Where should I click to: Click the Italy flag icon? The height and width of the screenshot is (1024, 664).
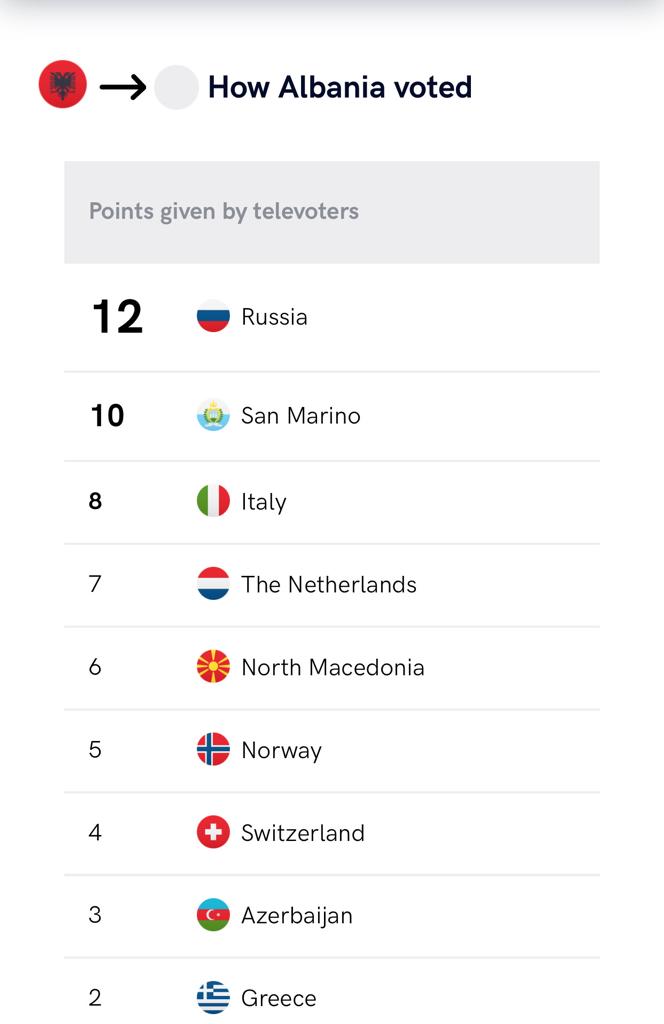[x=213, y=501]
